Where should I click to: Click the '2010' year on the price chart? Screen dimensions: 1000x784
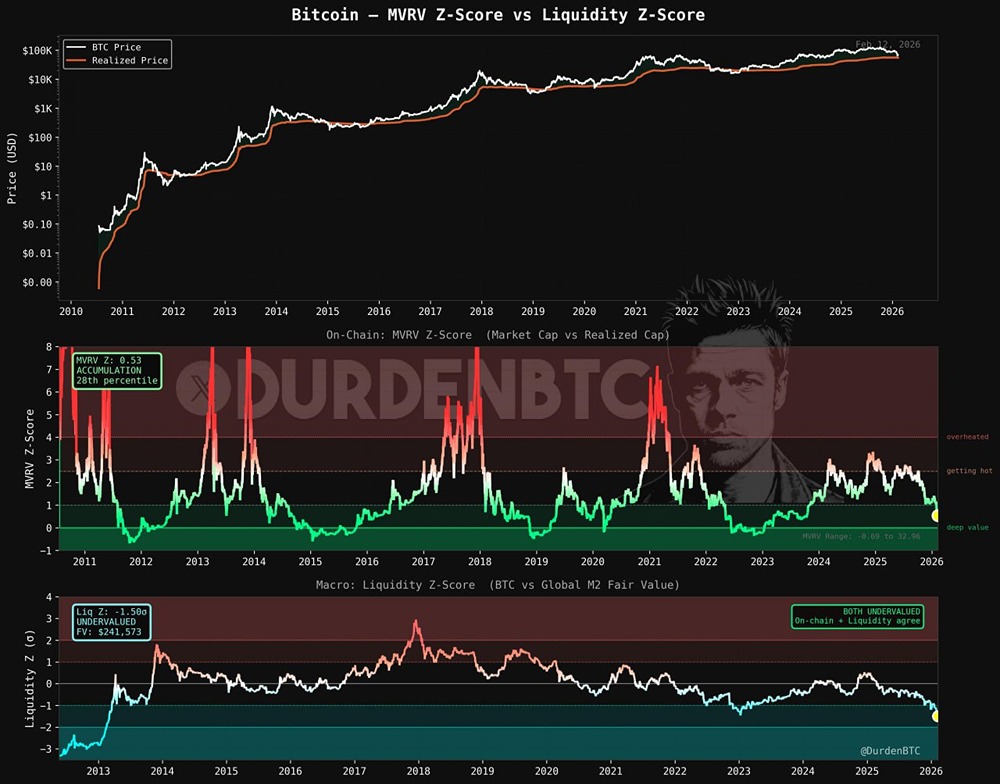point(71,311)
